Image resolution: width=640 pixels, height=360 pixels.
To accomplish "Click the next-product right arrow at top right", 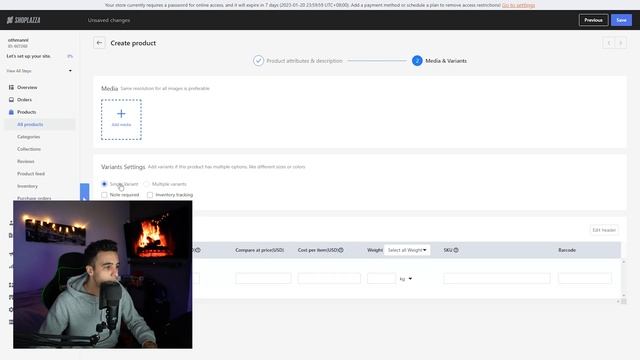I will click(621, 43).
